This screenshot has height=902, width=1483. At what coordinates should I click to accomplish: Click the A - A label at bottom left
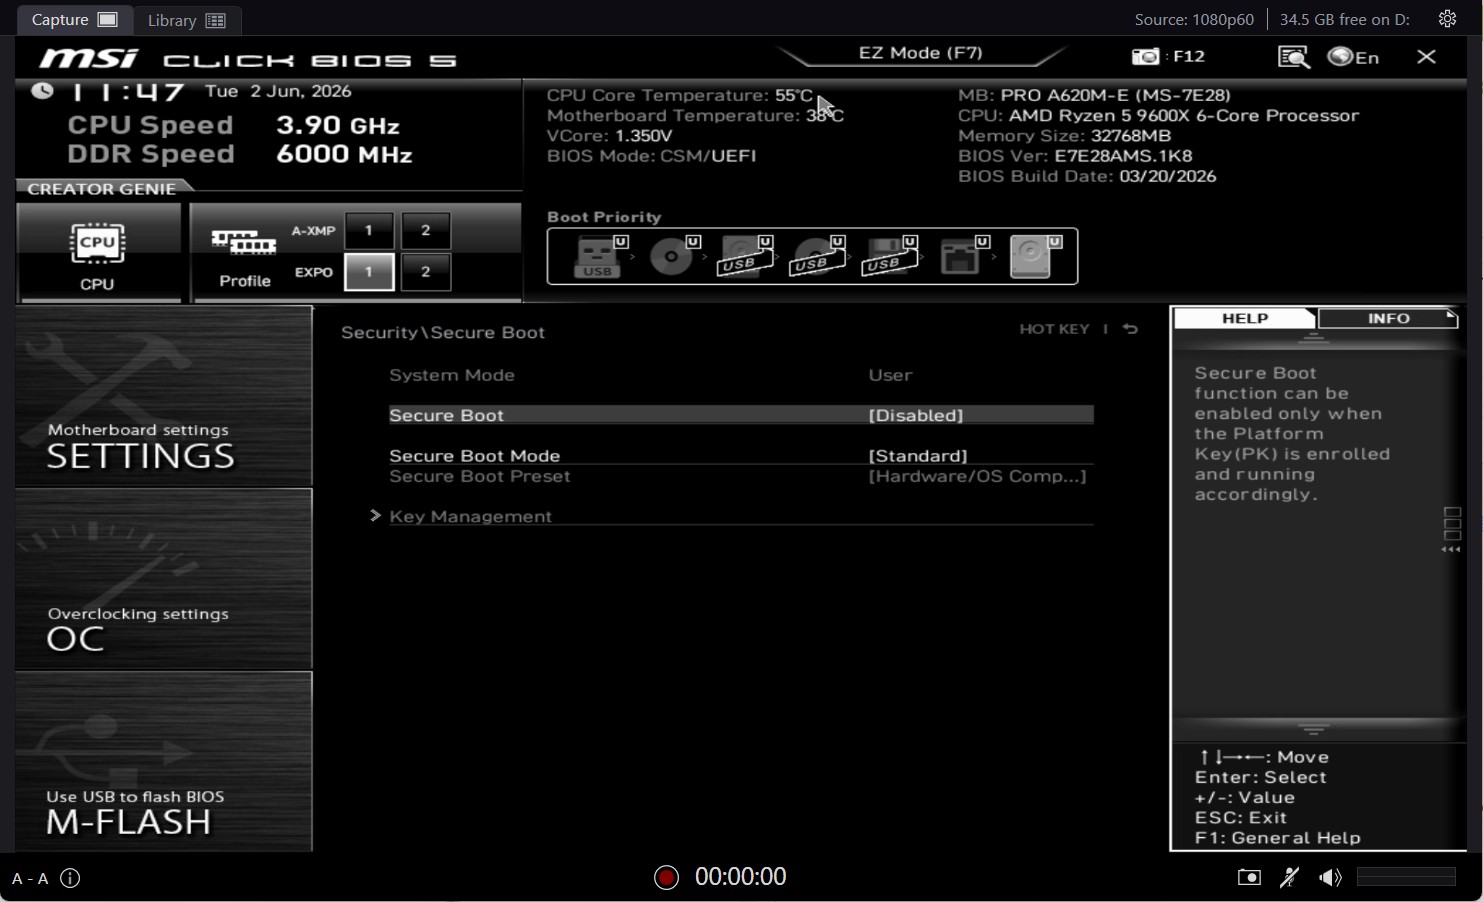[x=30, y=878]
